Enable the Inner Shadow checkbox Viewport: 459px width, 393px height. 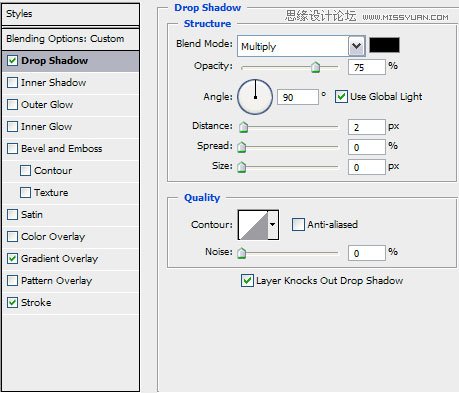13,82
